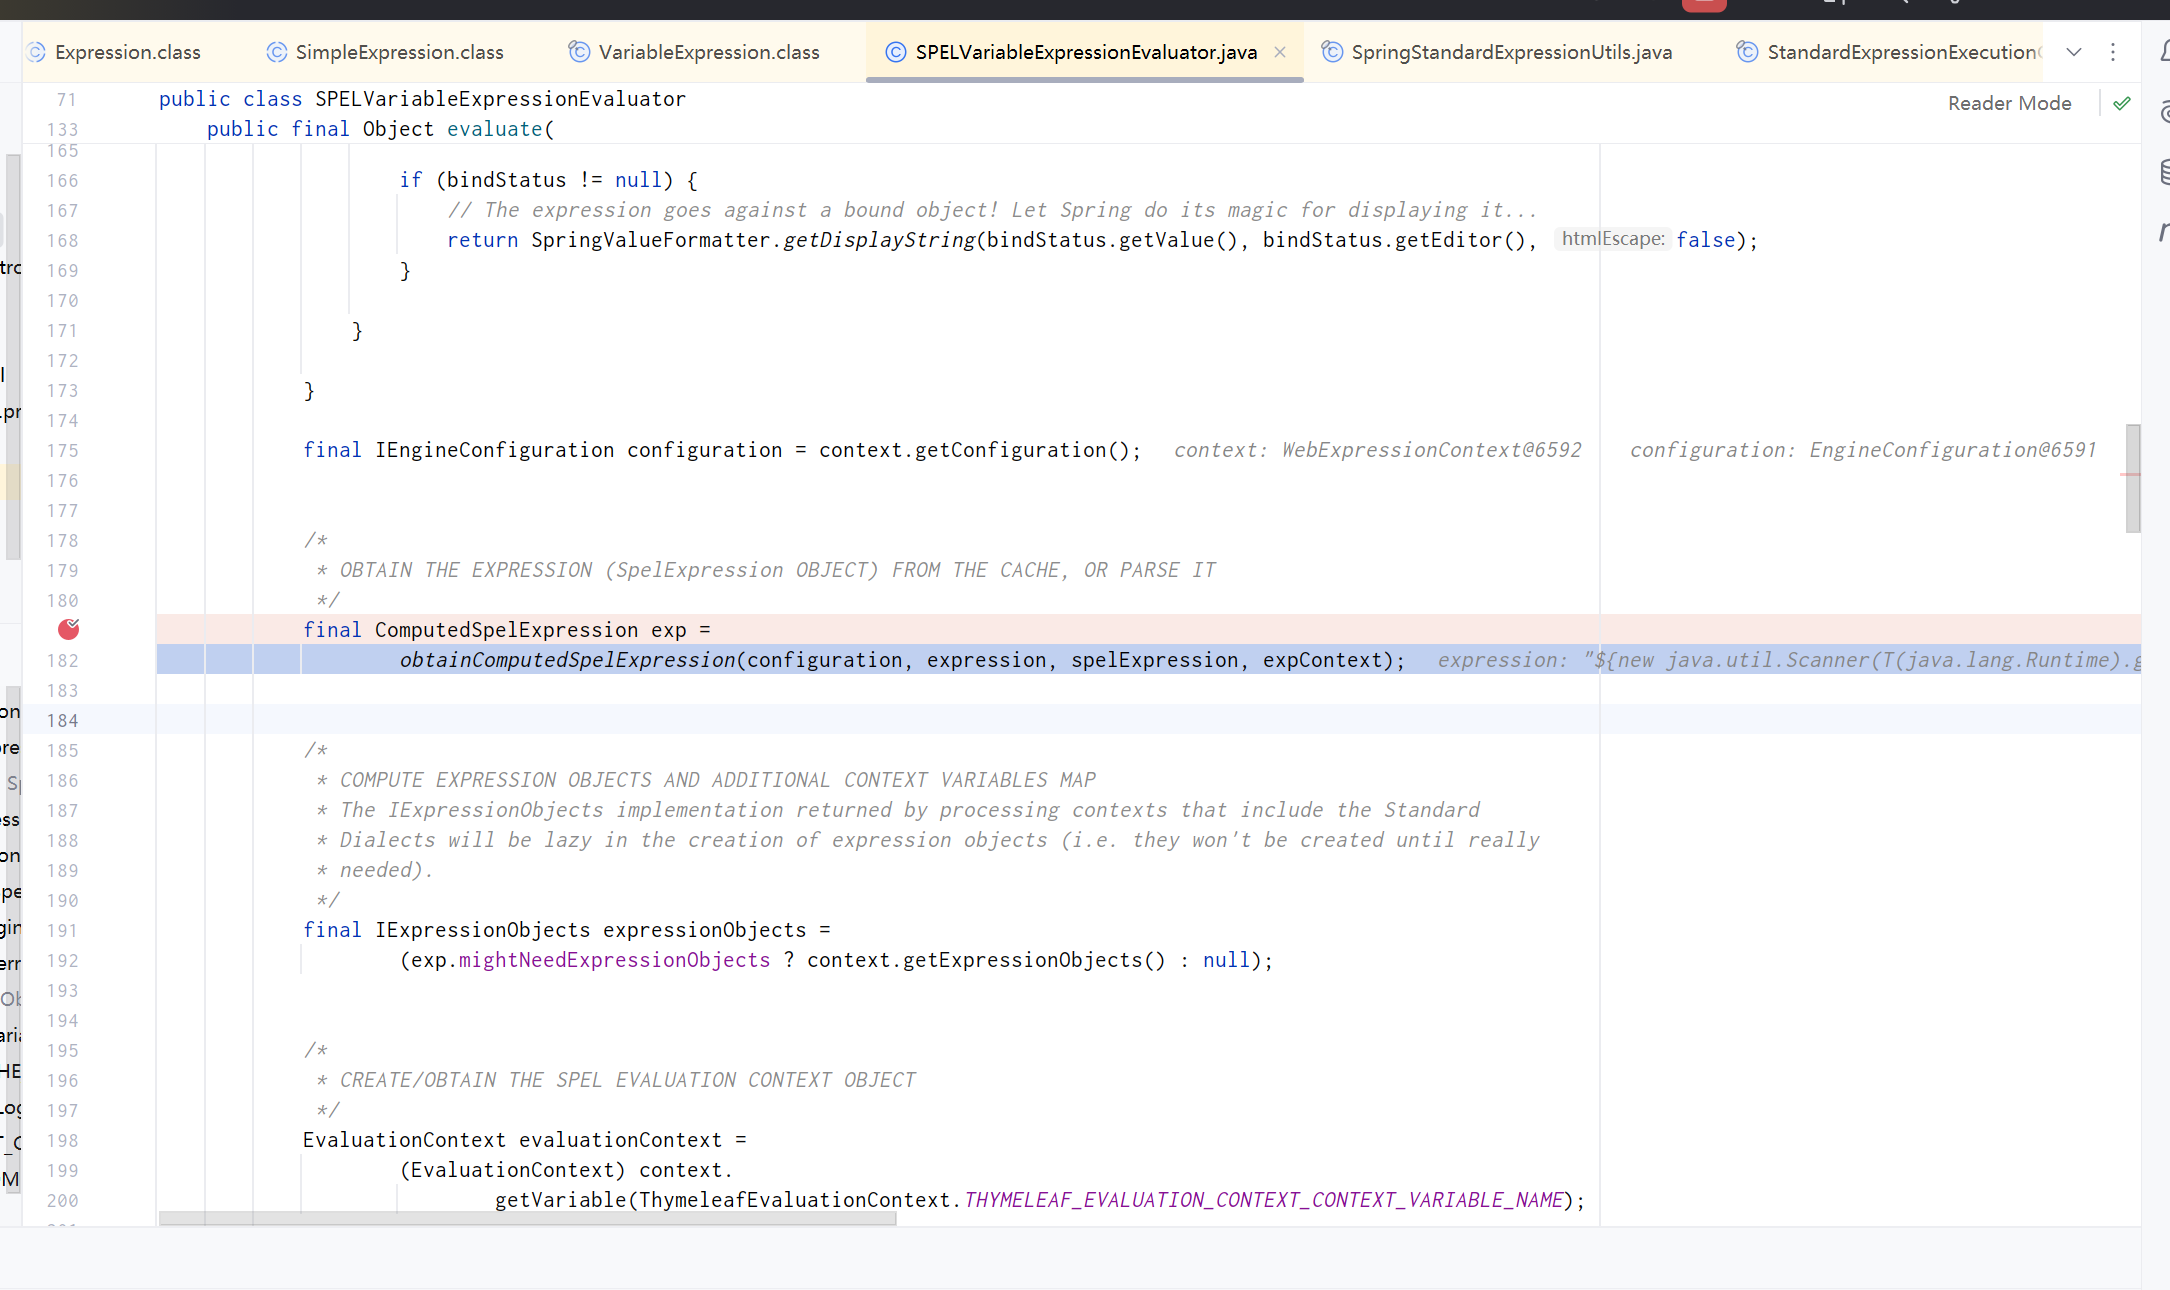
Task: Open the hidden tabs chevron dropdown
Action: pyautogui.click(x=2073, y=52)
